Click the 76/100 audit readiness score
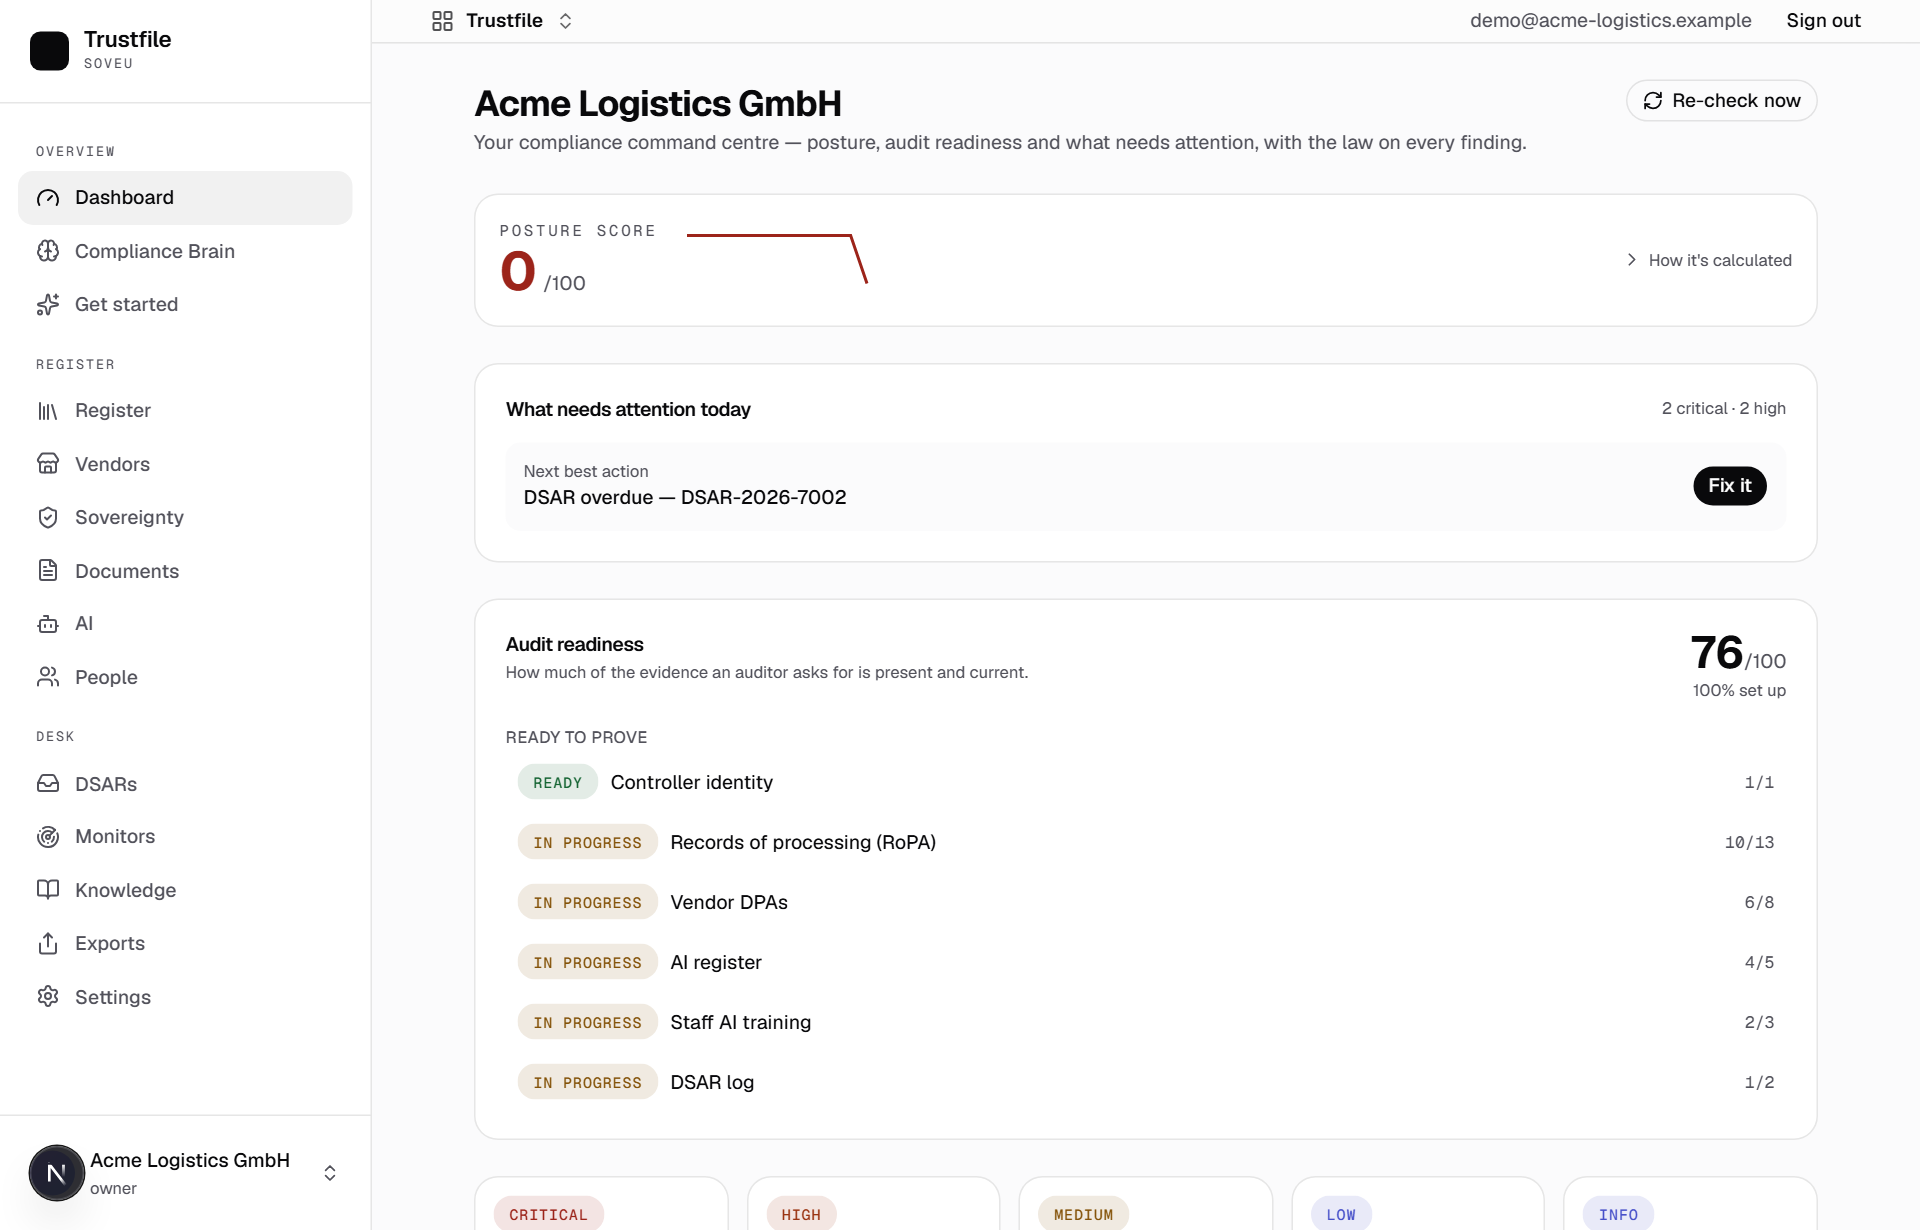 1738,654
